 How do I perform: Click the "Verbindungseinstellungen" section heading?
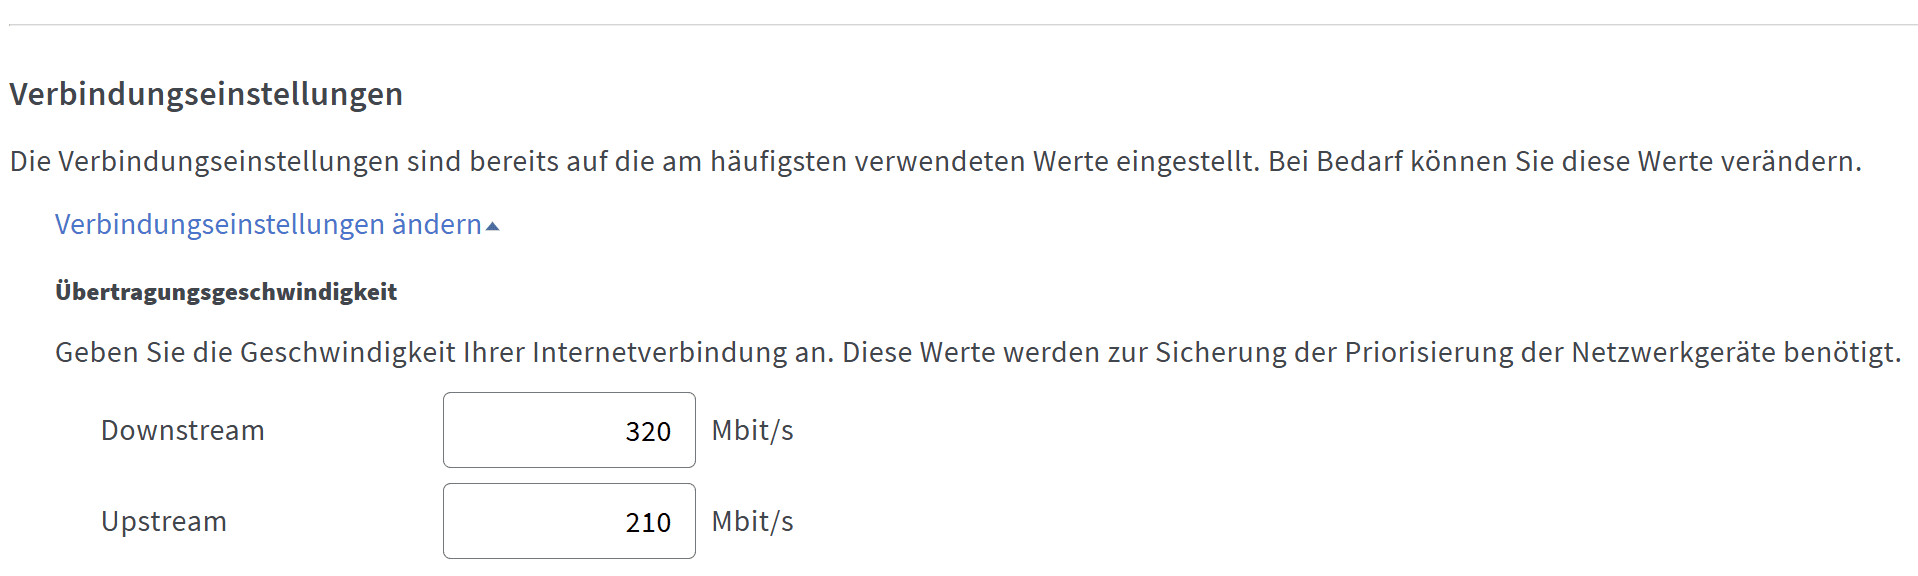(206, 94)
